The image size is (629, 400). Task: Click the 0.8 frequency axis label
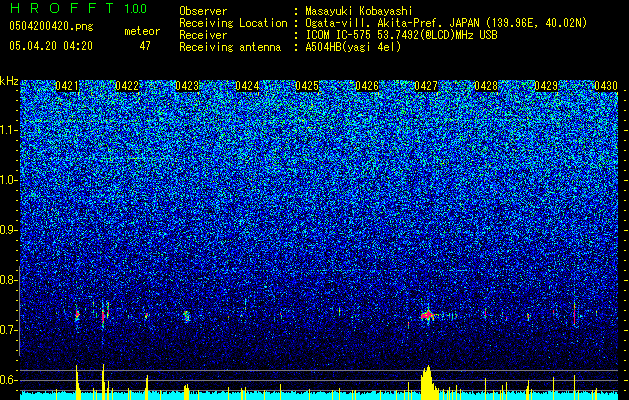tap(8, 280)
